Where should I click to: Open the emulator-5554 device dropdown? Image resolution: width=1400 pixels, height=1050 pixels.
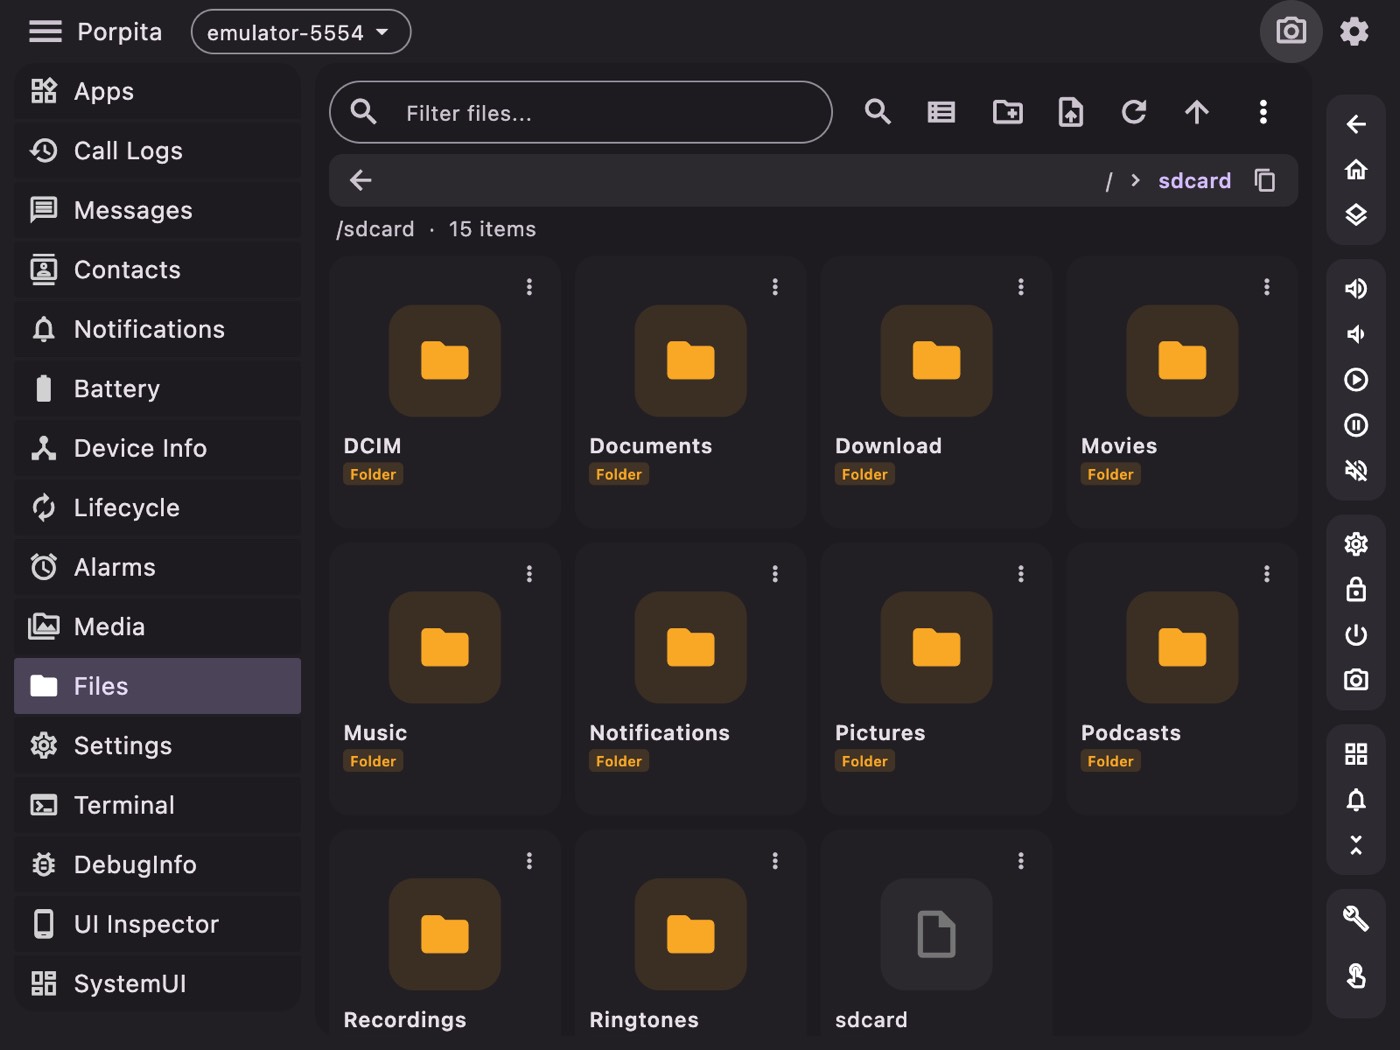300,32
